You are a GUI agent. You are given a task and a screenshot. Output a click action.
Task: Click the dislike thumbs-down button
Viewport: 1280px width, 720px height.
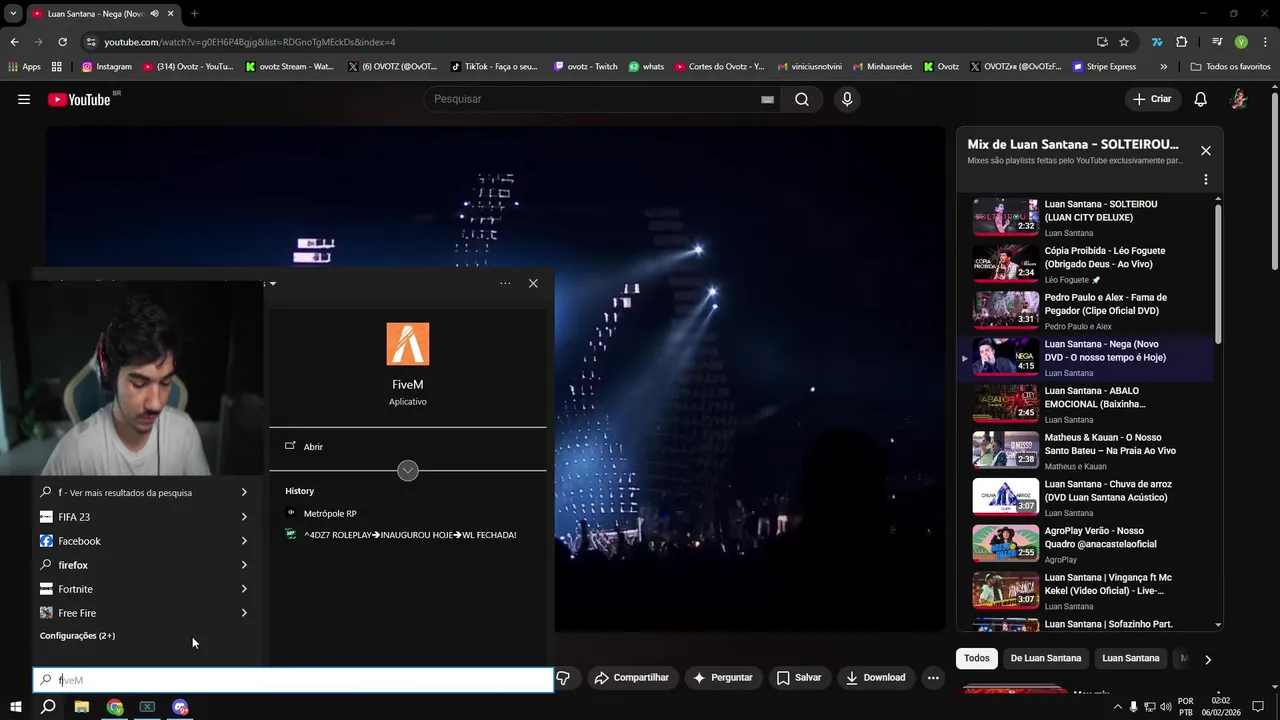click(563, 678)
